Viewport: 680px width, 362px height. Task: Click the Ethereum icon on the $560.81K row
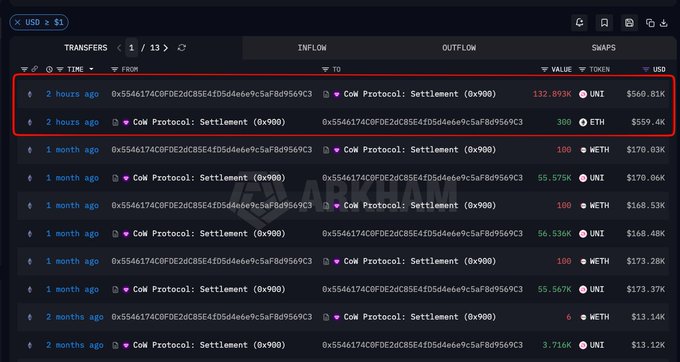pyautogui.click(x=29, y=94)
